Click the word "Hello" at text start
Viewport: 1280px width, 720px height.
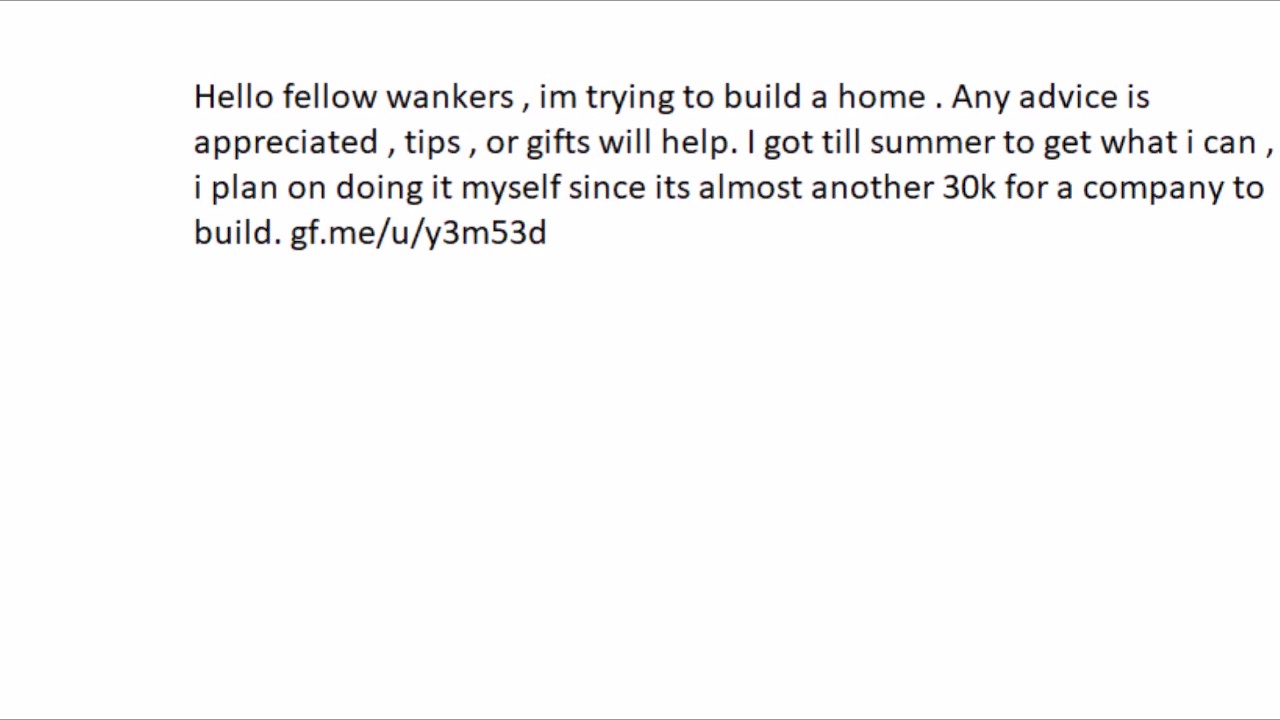233,97
